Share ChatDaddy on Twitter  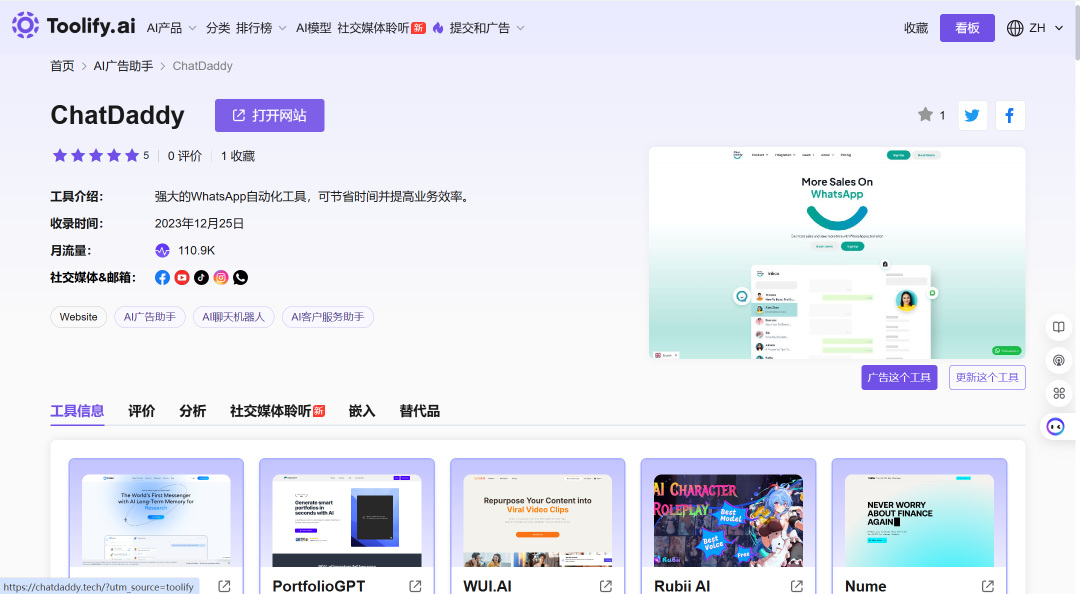tap(972, 115)
